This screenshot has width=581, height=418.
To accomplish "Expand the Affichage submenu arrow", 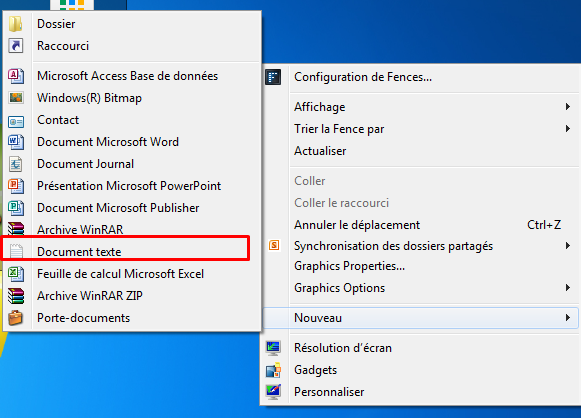I will coord(568,107).
